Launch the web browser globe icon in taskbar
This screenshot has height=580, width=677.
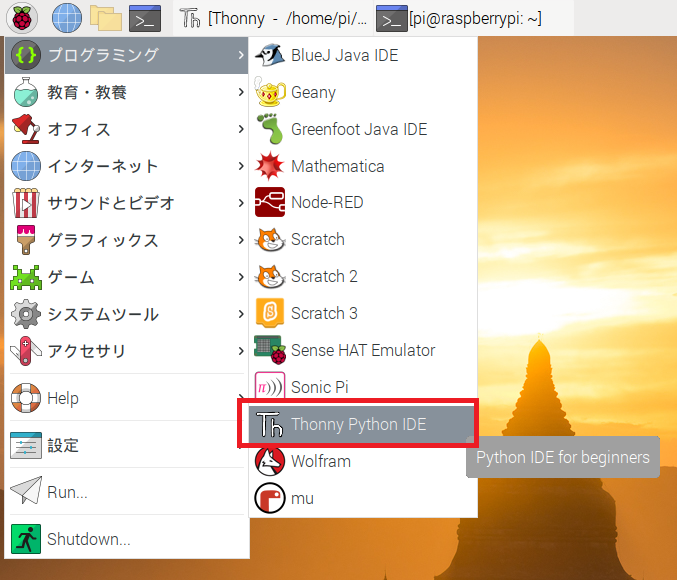click(x=66, y=18)
